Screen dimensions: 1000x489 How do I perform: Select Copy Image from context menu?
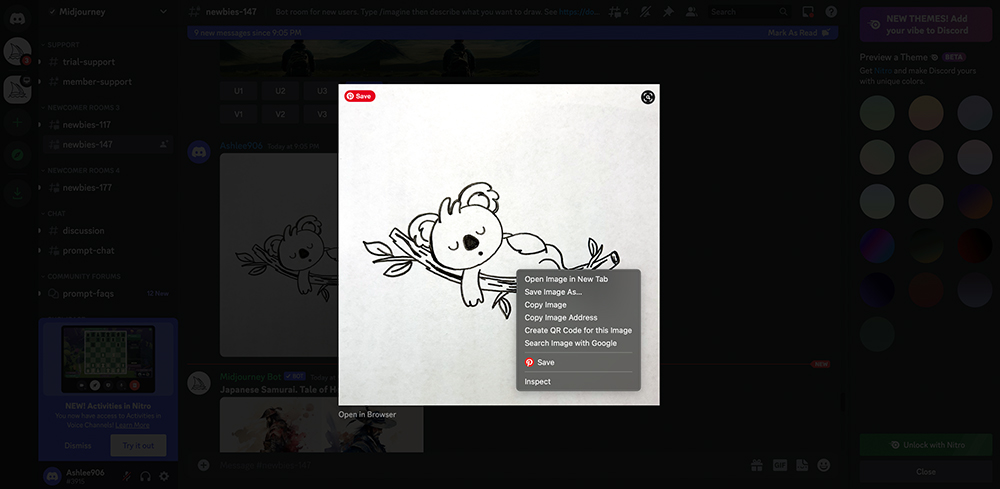pyautogui.click(x=545, y=305)
